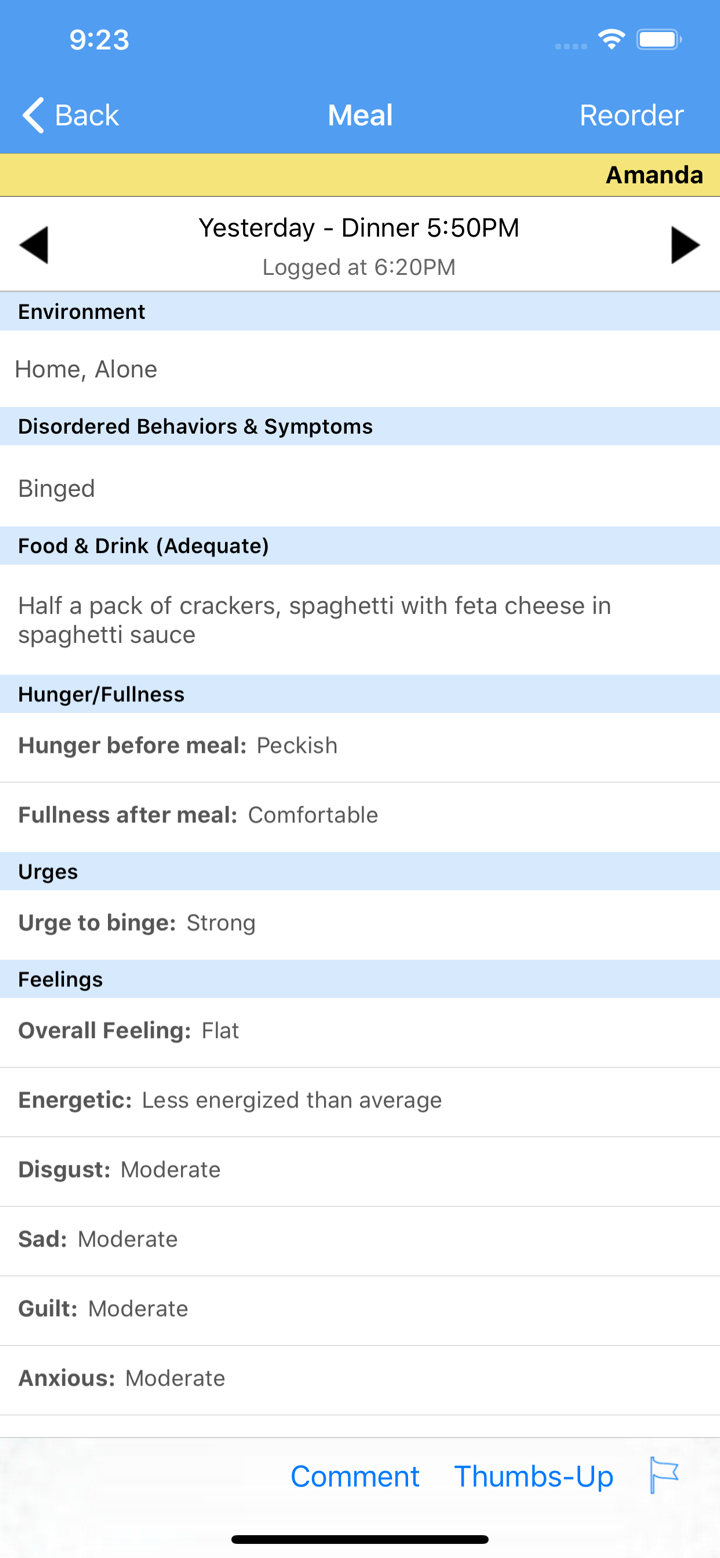The width and height of the screenshot is (720, 1558).
Task: Tap the Amanda banner
Action: (654, 174)
